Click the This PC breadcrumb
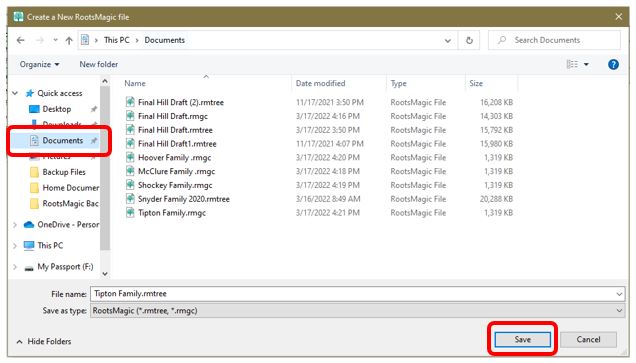The width and height of the screenshot is (636, 363). click(x=116, y=40)
